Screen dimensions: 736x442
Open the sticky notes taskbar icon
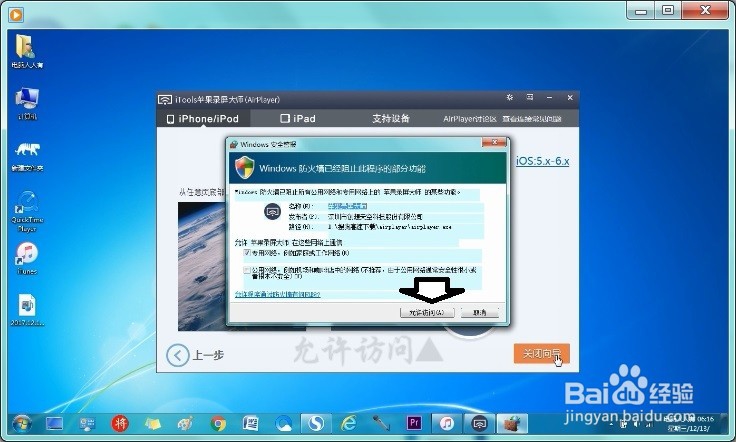pyautogui.click(x=153, y=424)
